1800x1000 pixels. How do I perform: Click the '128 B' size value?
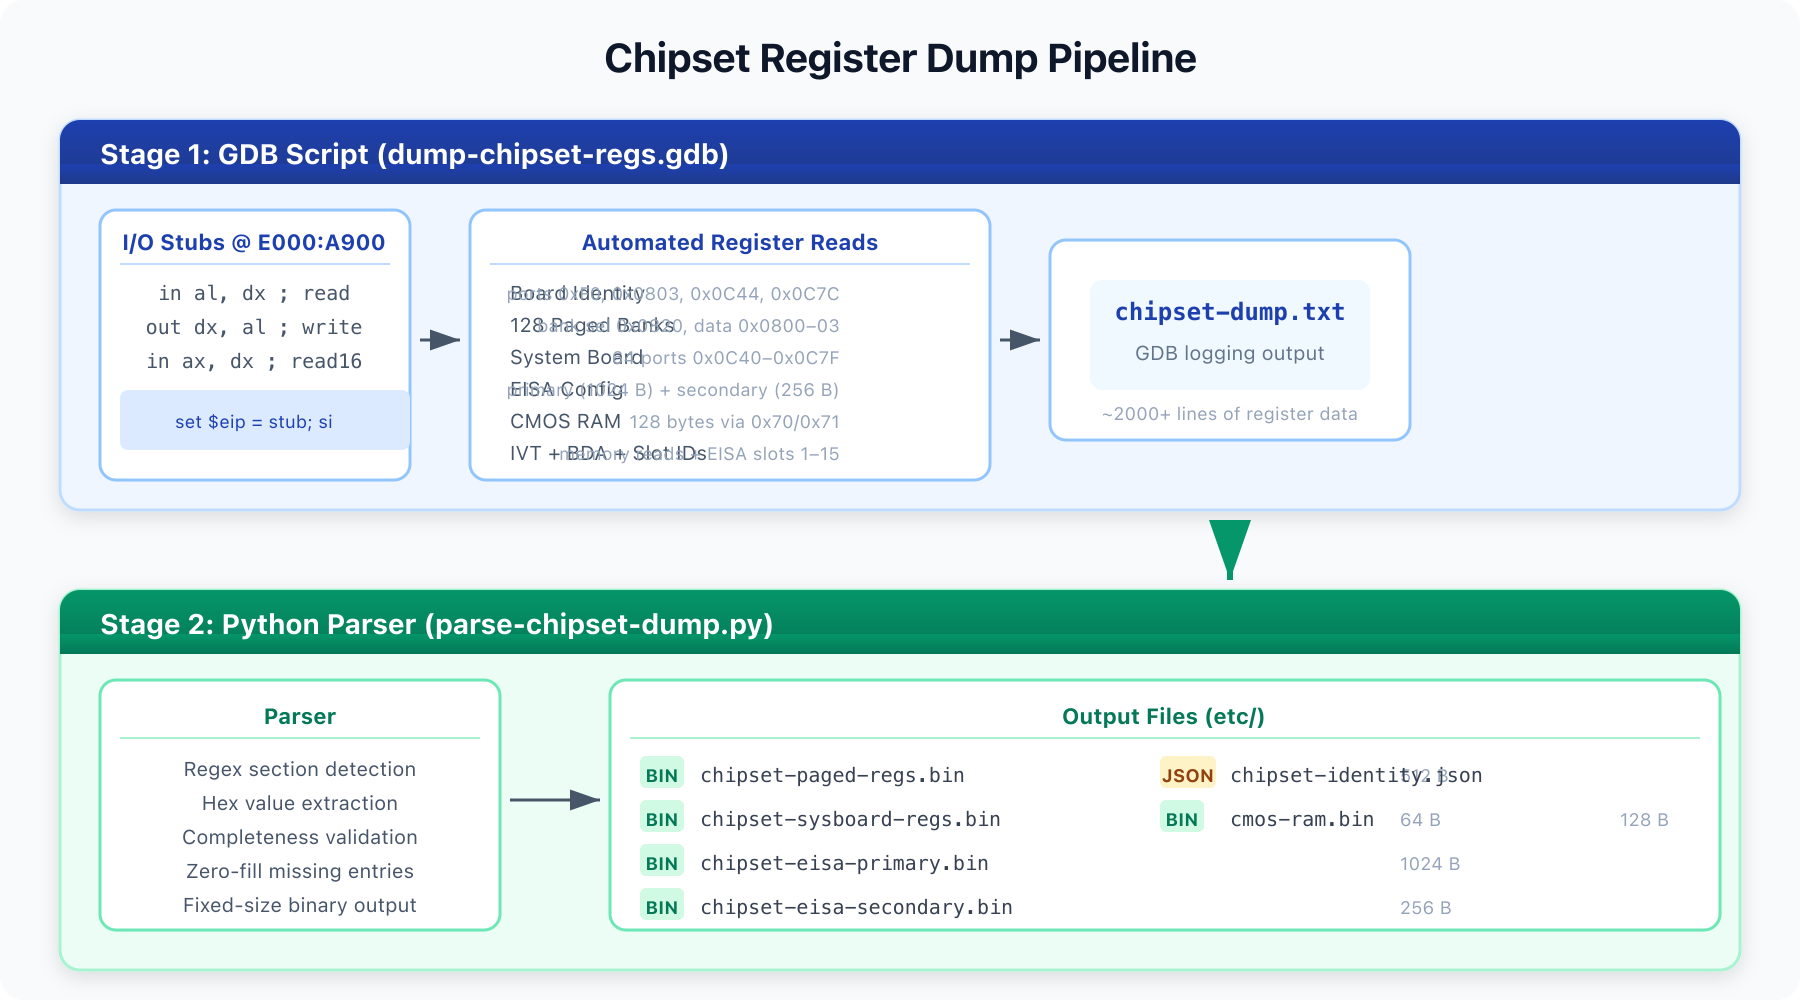point(1644,820)
